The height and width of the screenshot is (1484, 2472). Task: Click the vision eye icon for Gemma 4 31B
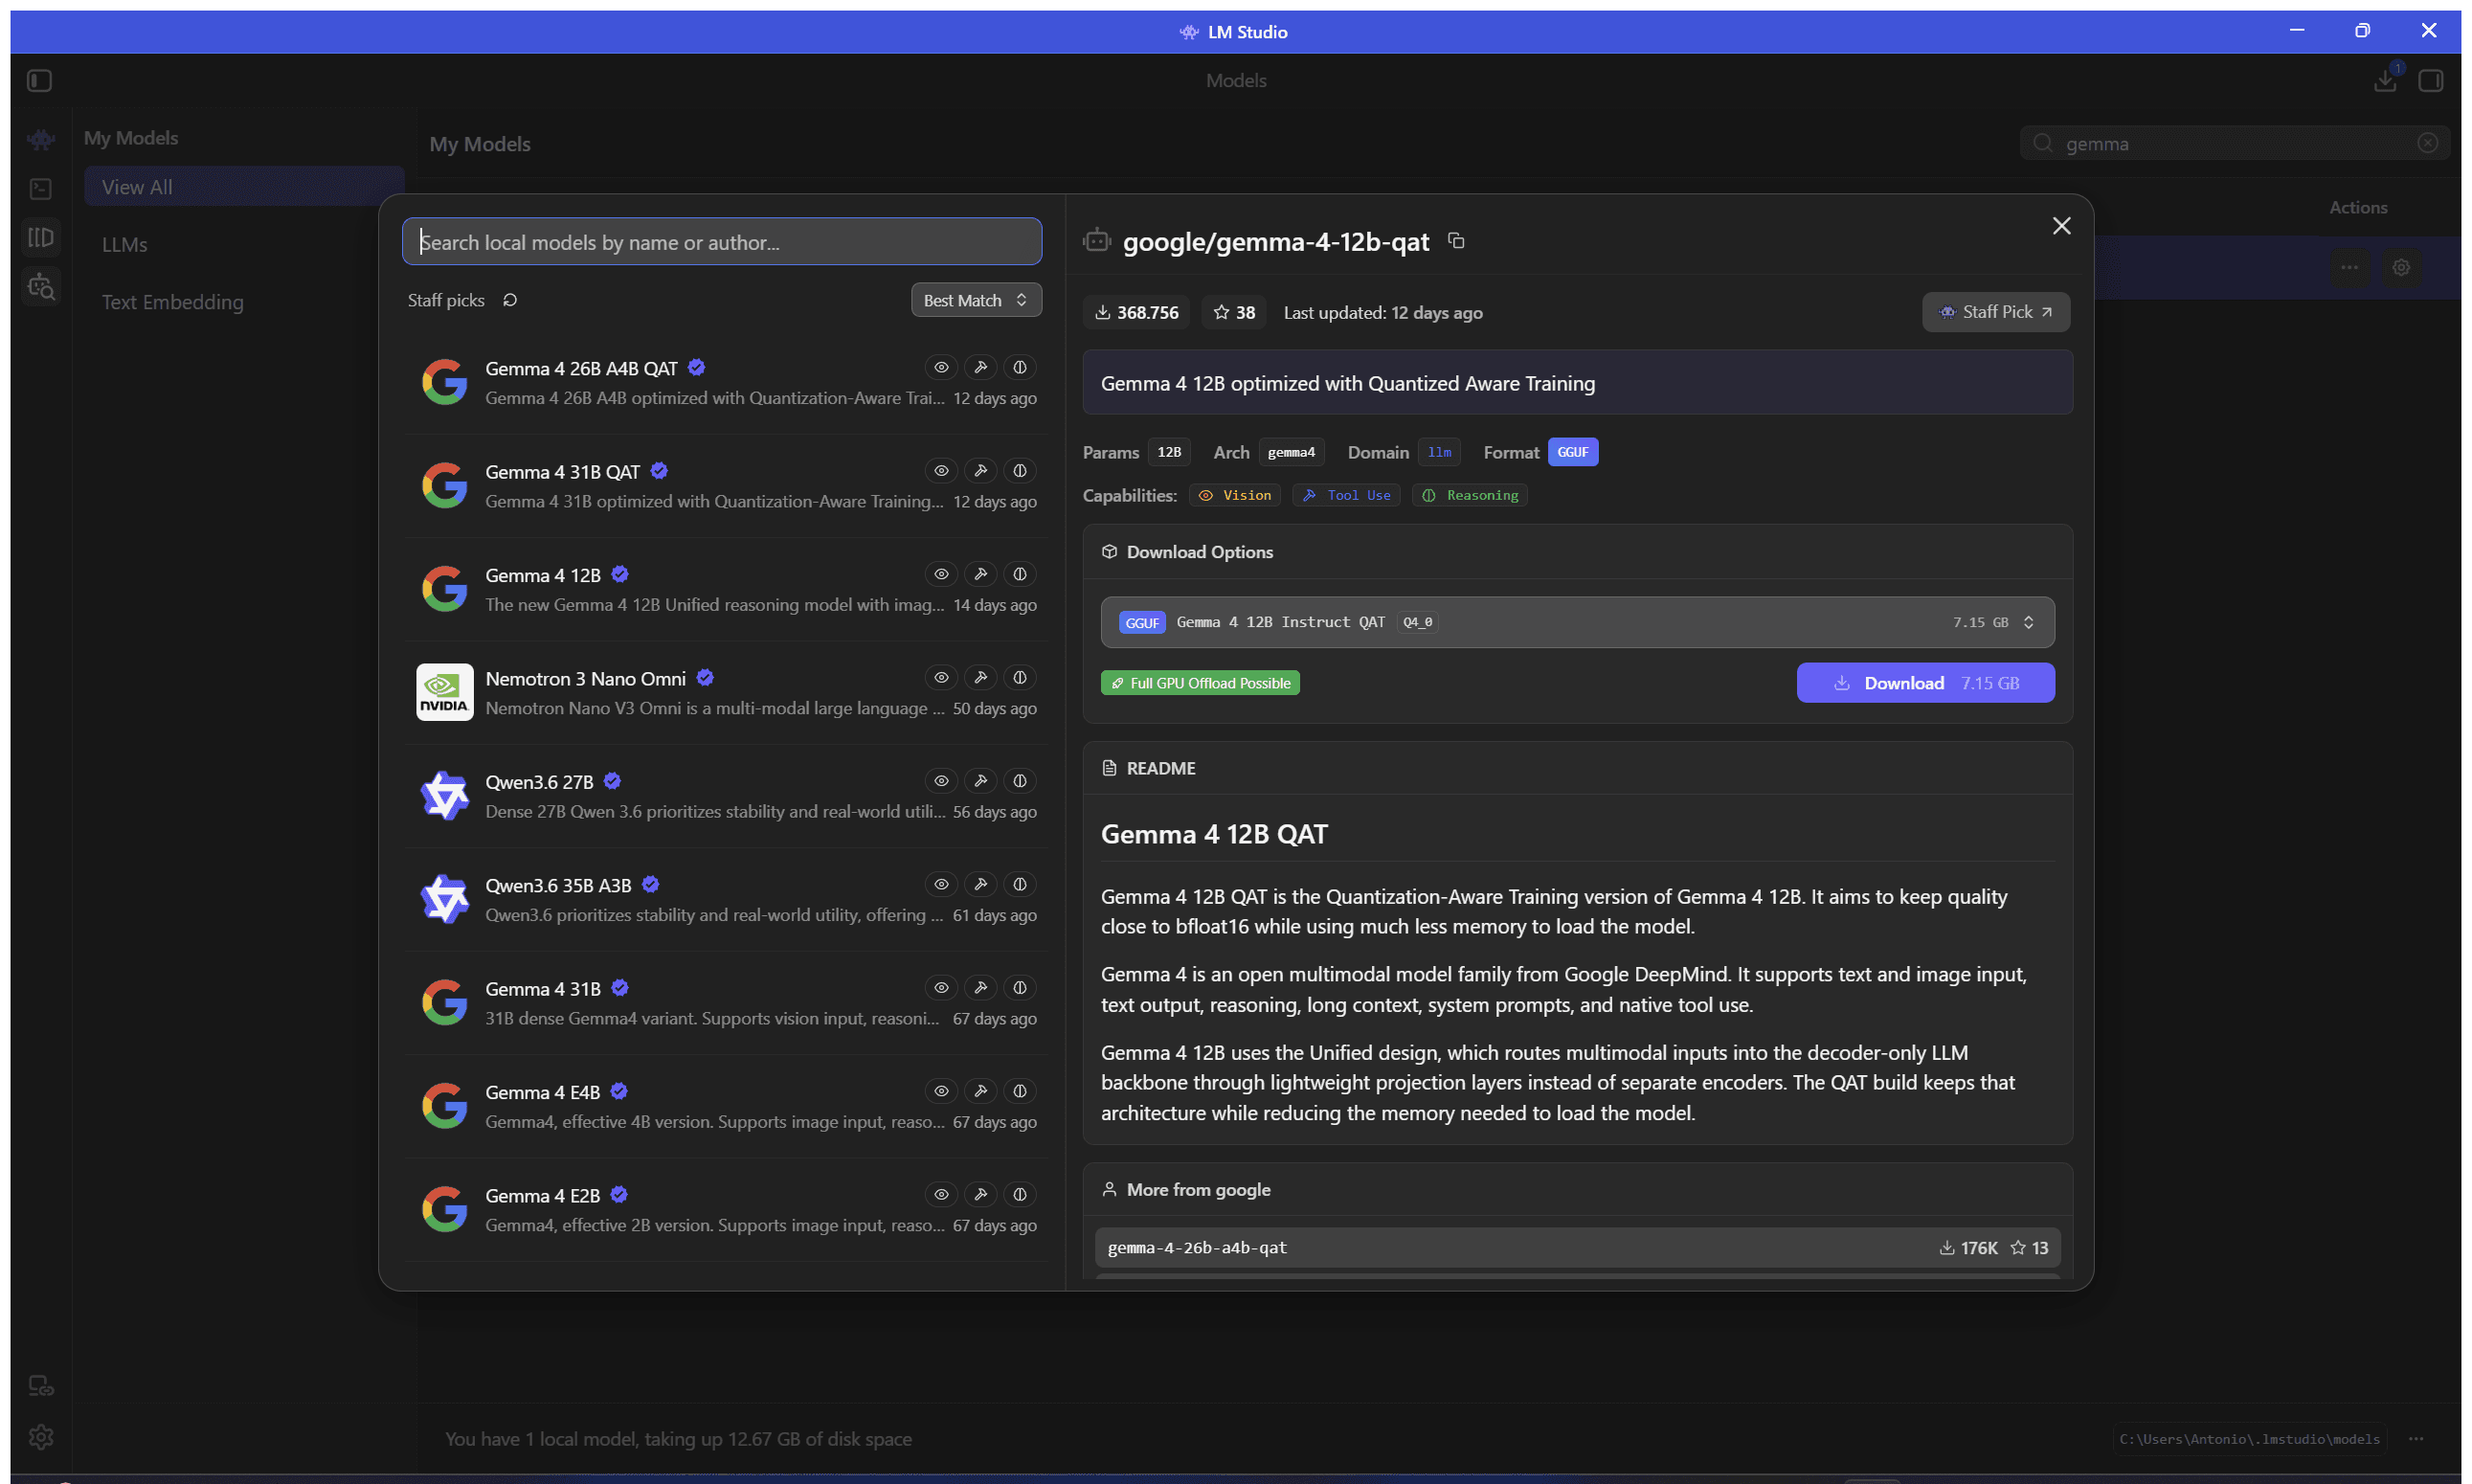(x=941, y=987)
